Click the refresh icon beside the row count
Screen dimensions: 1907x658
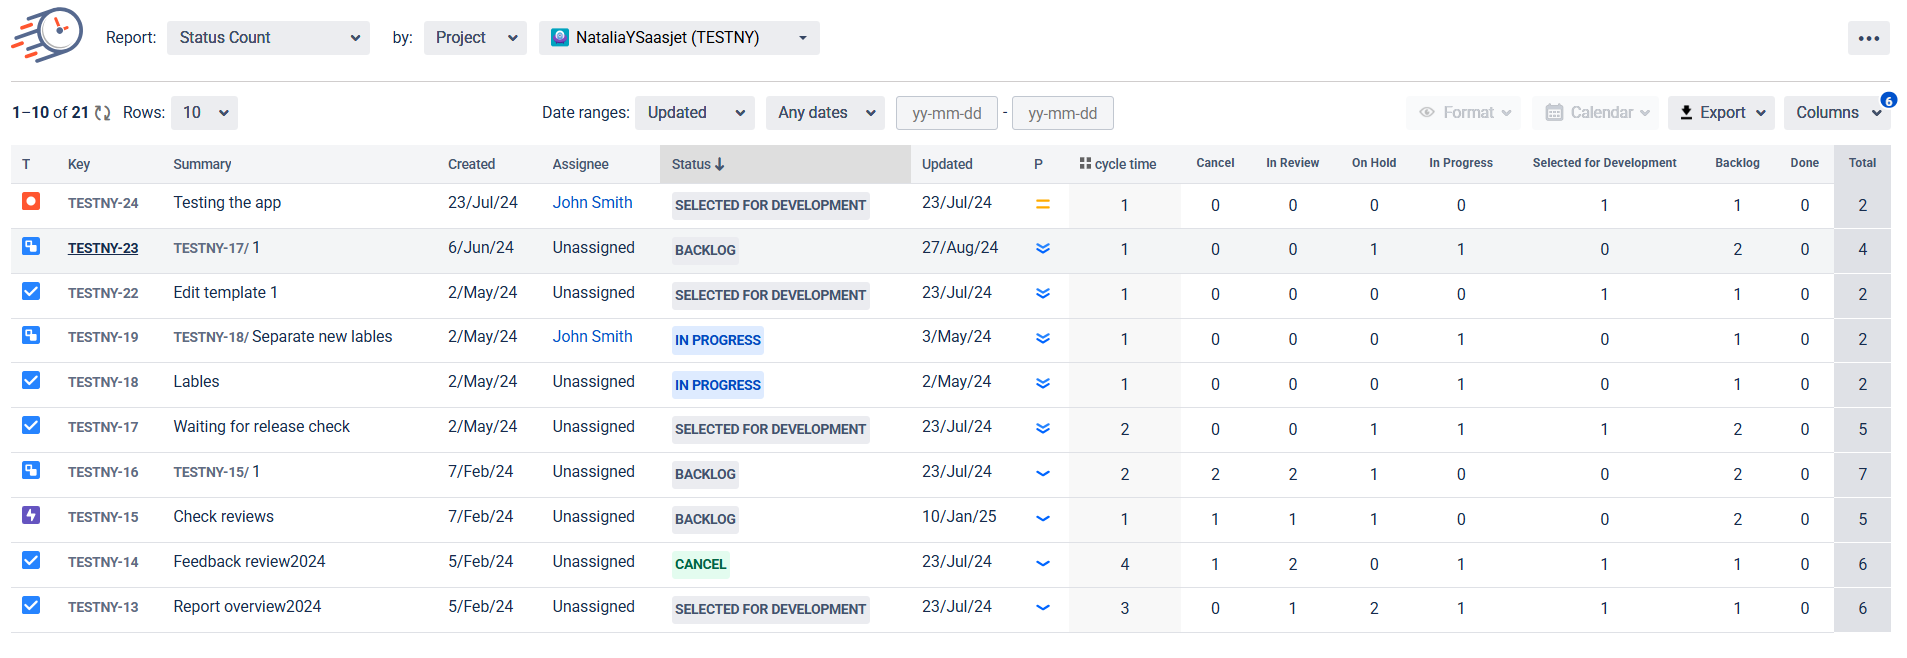[103, 113]
